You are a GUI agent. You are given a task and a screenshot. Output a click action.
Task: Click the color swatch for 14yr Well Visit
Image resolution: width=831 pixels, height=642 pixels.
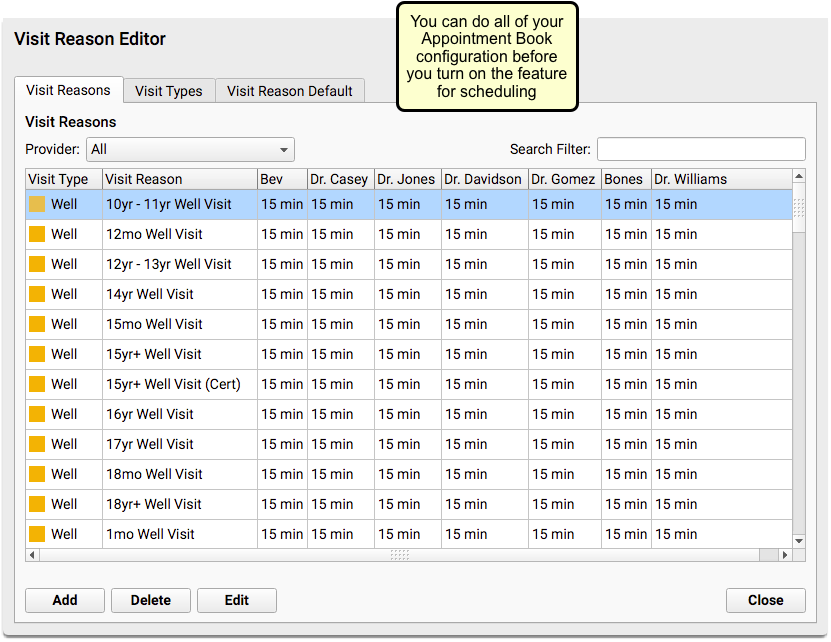pos(37,294)
